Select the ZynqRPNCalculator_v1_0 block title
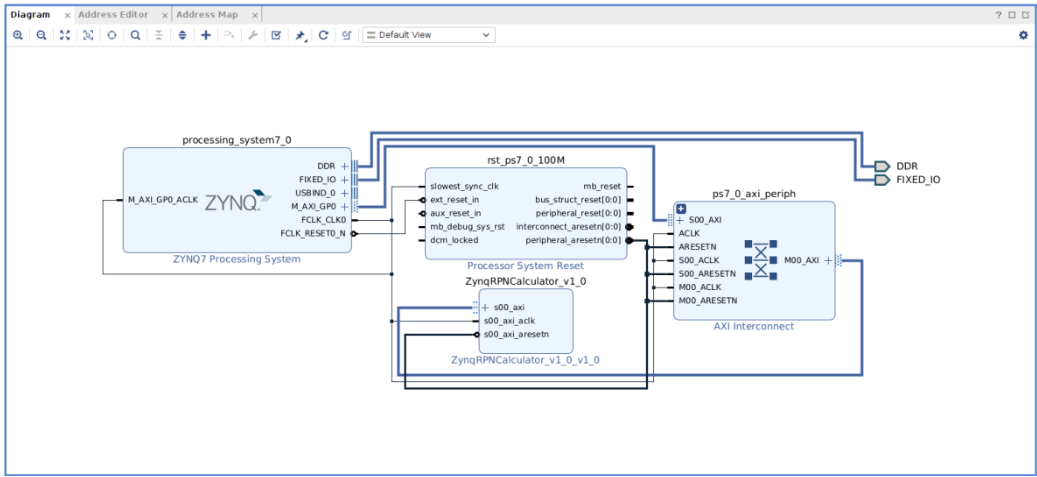 [x=526, y=281]
